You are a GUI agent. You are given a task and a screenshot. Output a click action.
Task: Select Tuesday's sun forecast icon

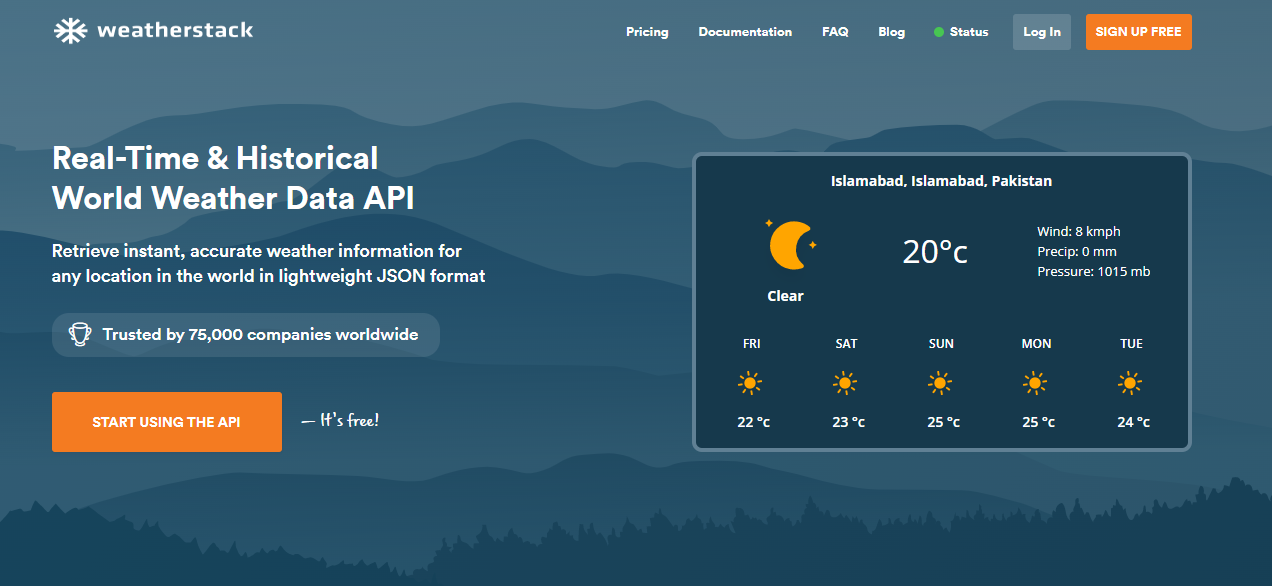click(x=1130, y=382)
